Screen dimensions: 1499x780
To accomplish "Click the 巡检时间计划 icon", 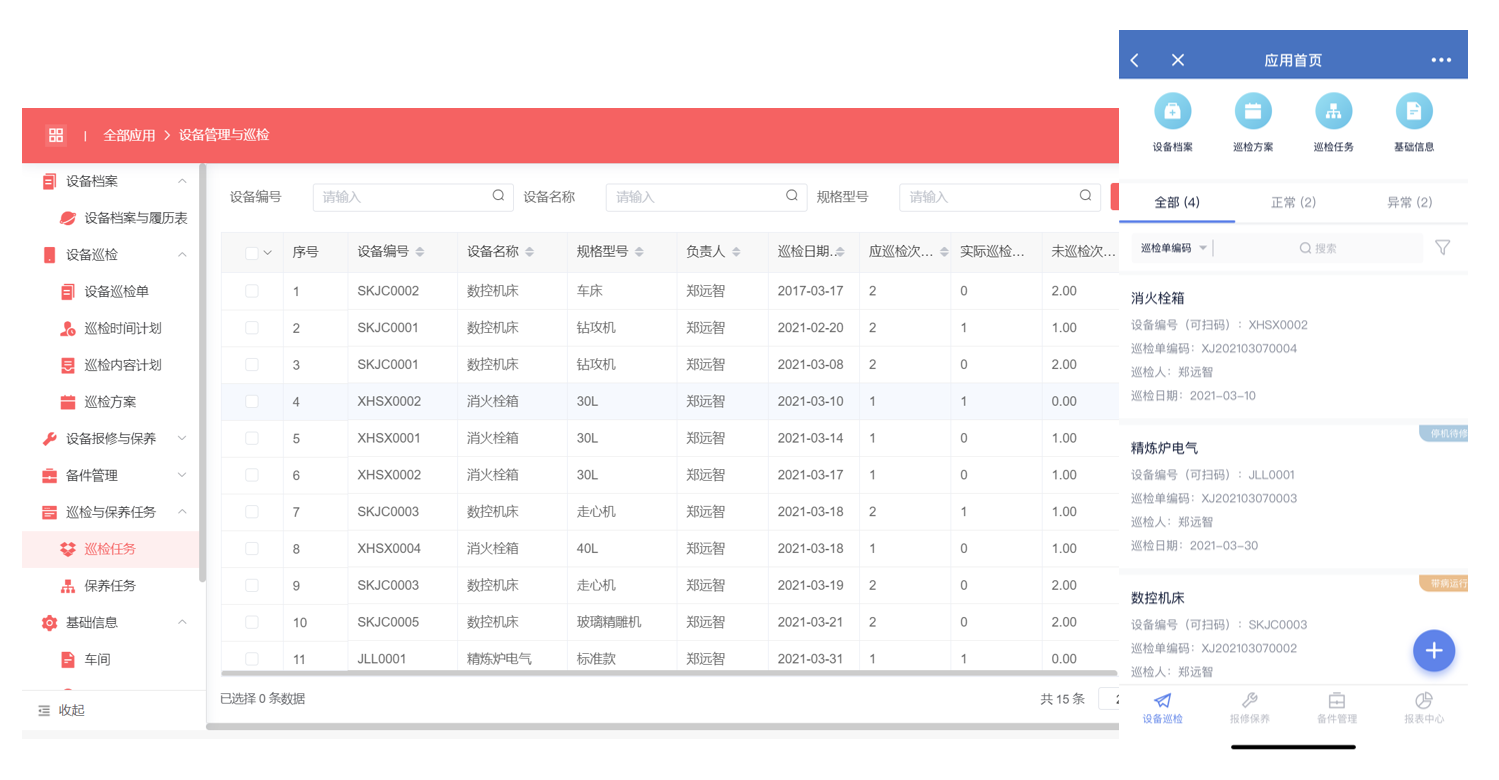I will click(x=68, y=328).
